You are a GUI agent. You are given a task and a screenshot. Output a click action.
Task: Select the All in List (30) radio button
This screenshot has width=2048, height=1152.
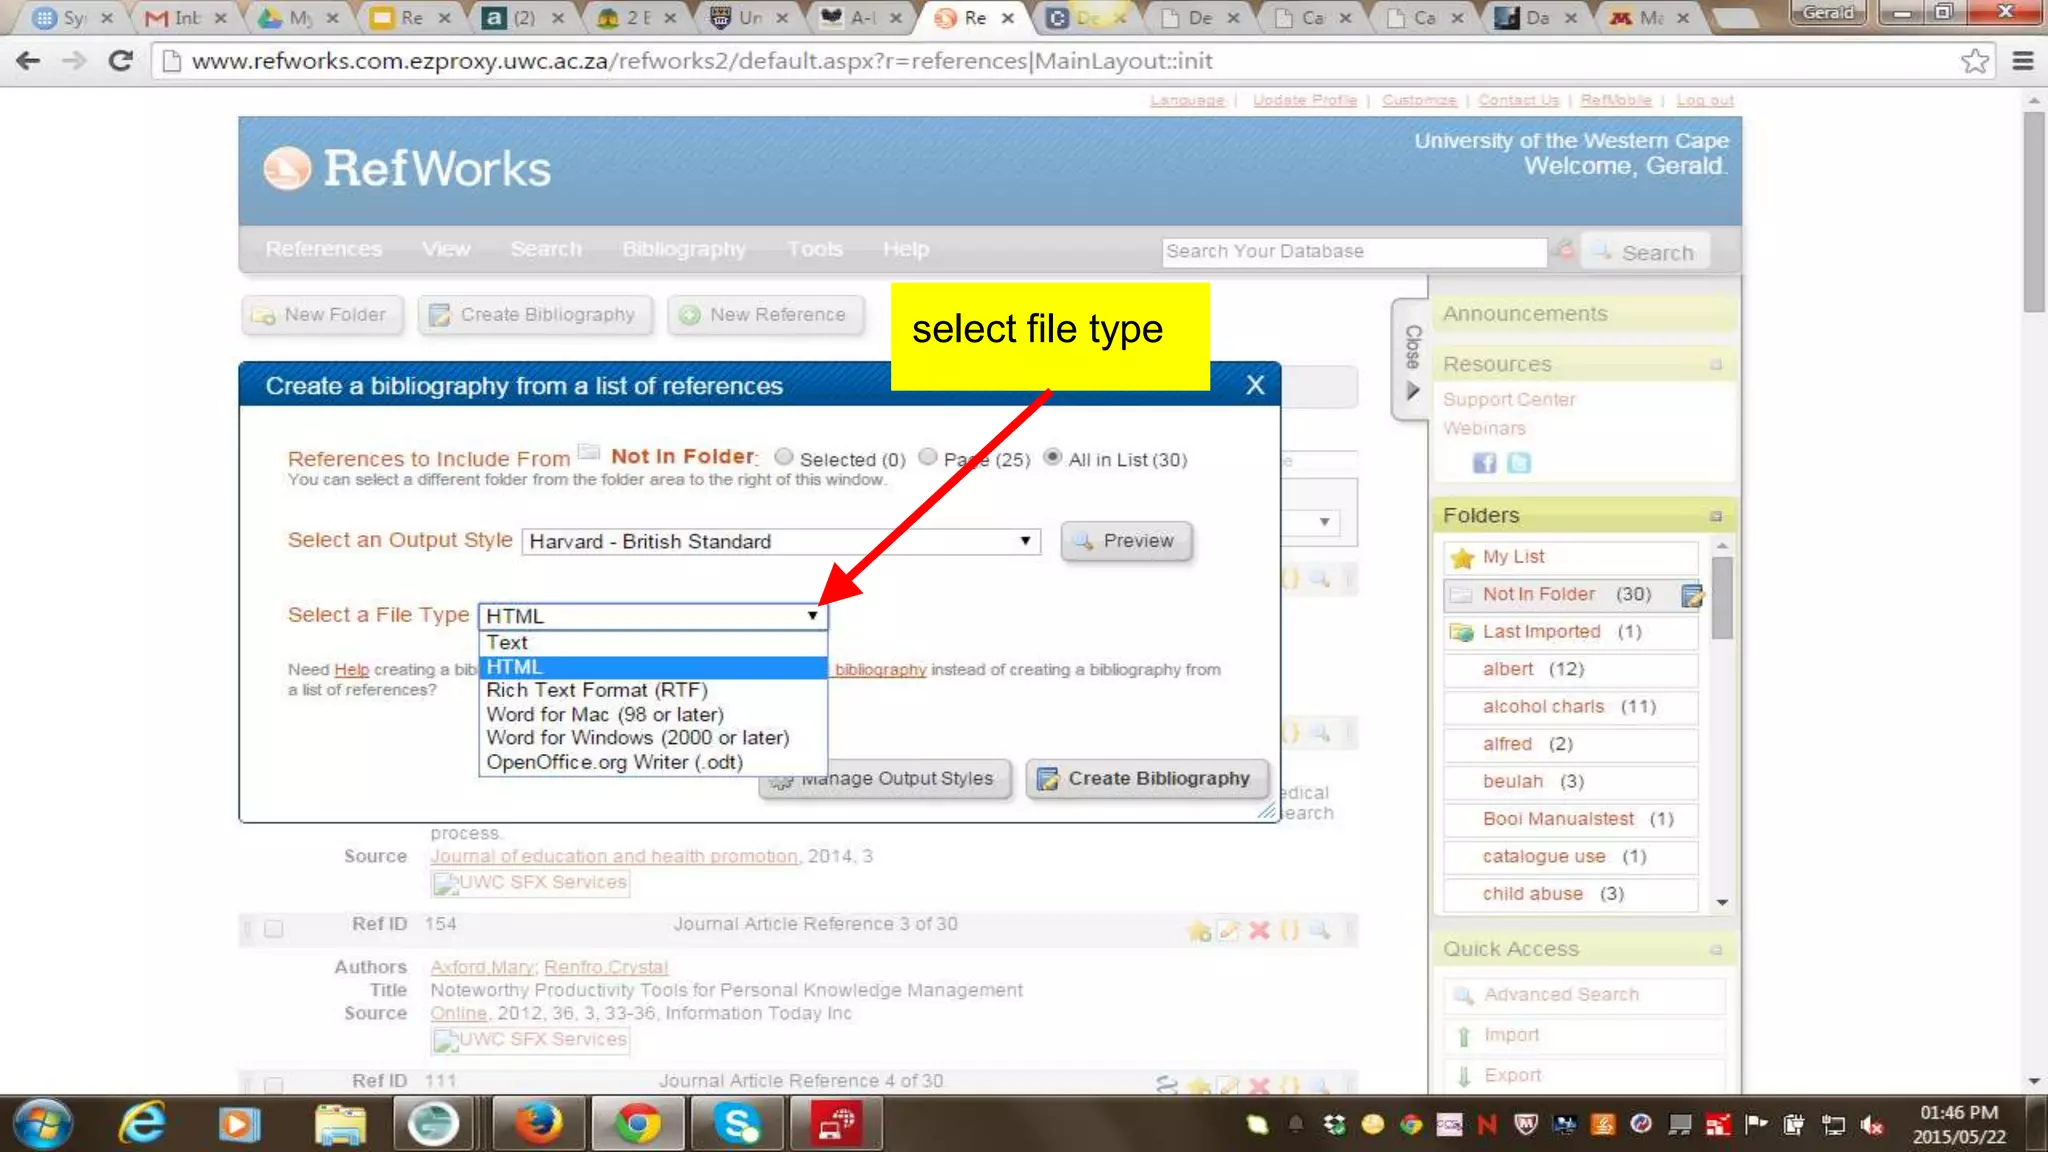pyautogui.click(x=1052, y=457)
